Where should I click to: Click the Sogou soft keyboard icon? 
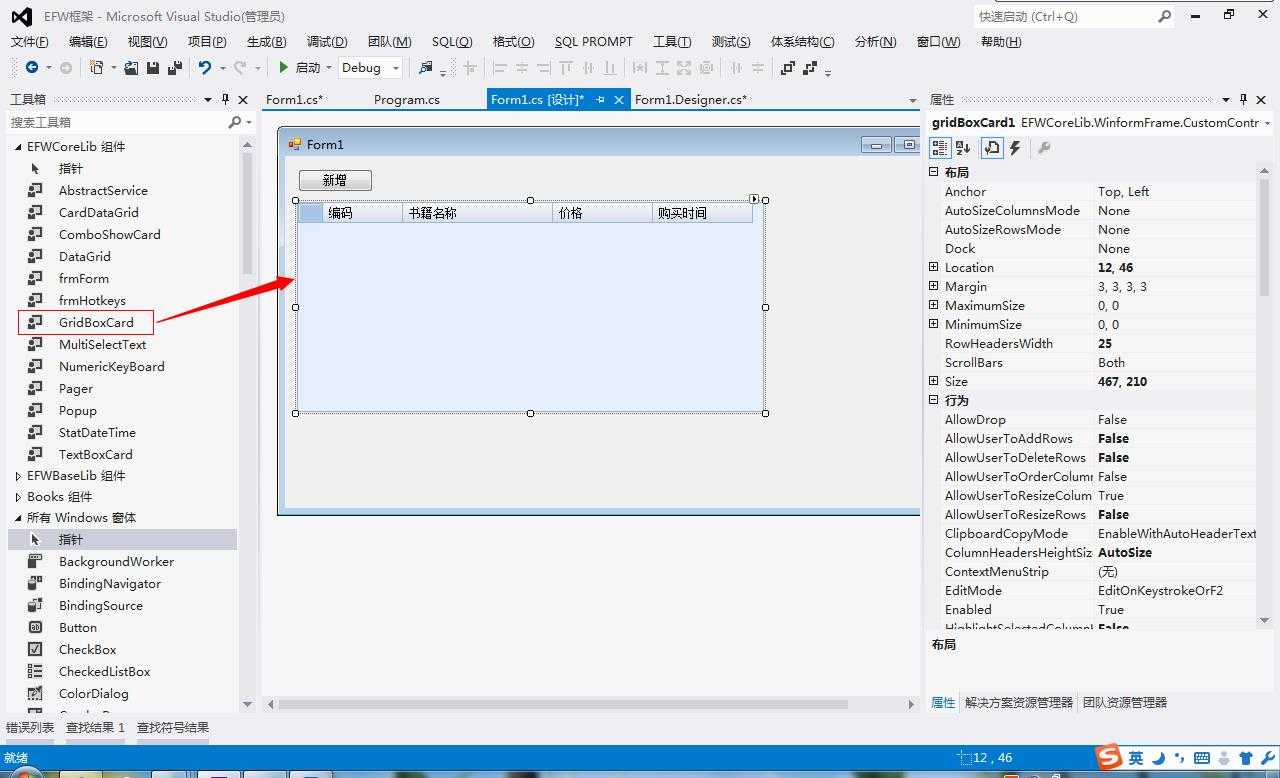pos(1202,758)
